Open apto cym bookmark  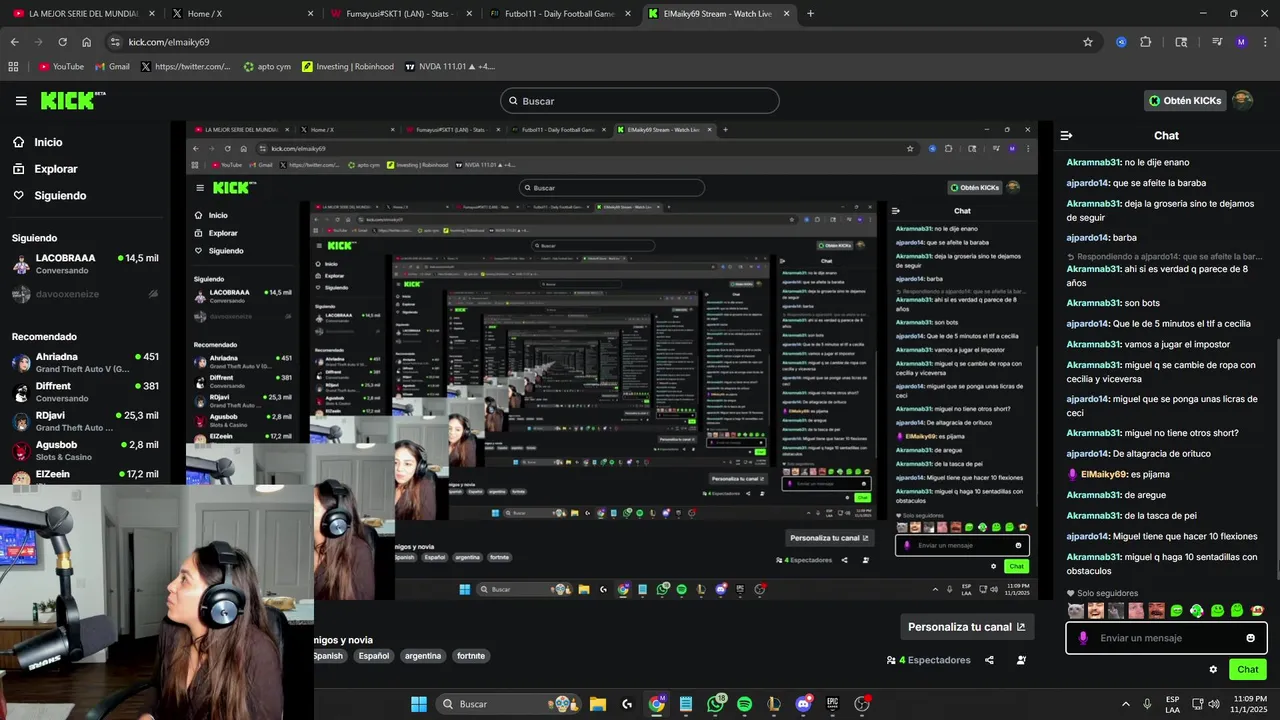pyautogui.click(x=267, y=67)
